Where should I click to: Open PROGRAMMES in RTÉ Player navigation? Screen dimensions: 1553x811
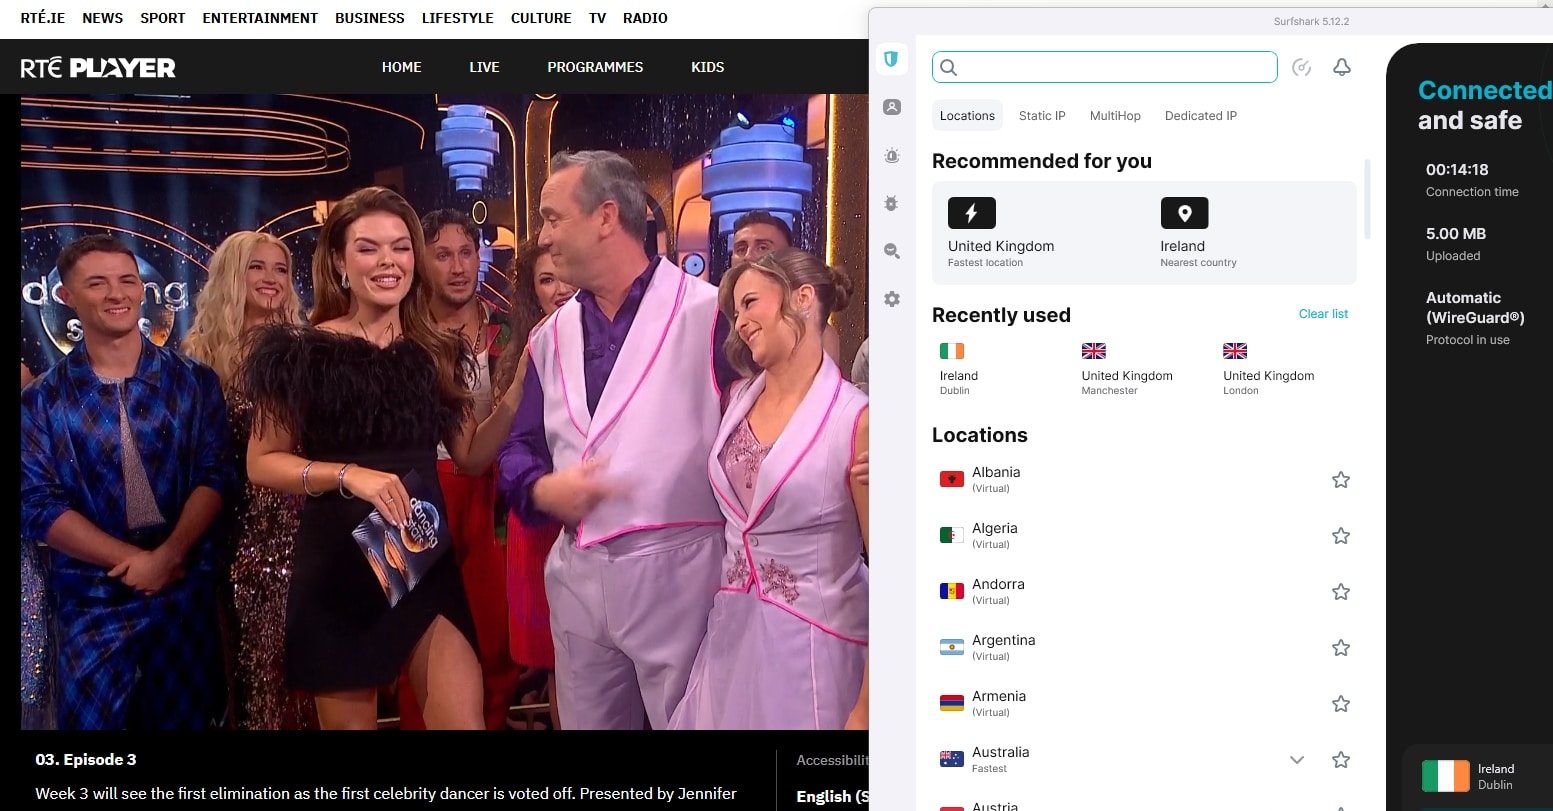click(595, 67)
